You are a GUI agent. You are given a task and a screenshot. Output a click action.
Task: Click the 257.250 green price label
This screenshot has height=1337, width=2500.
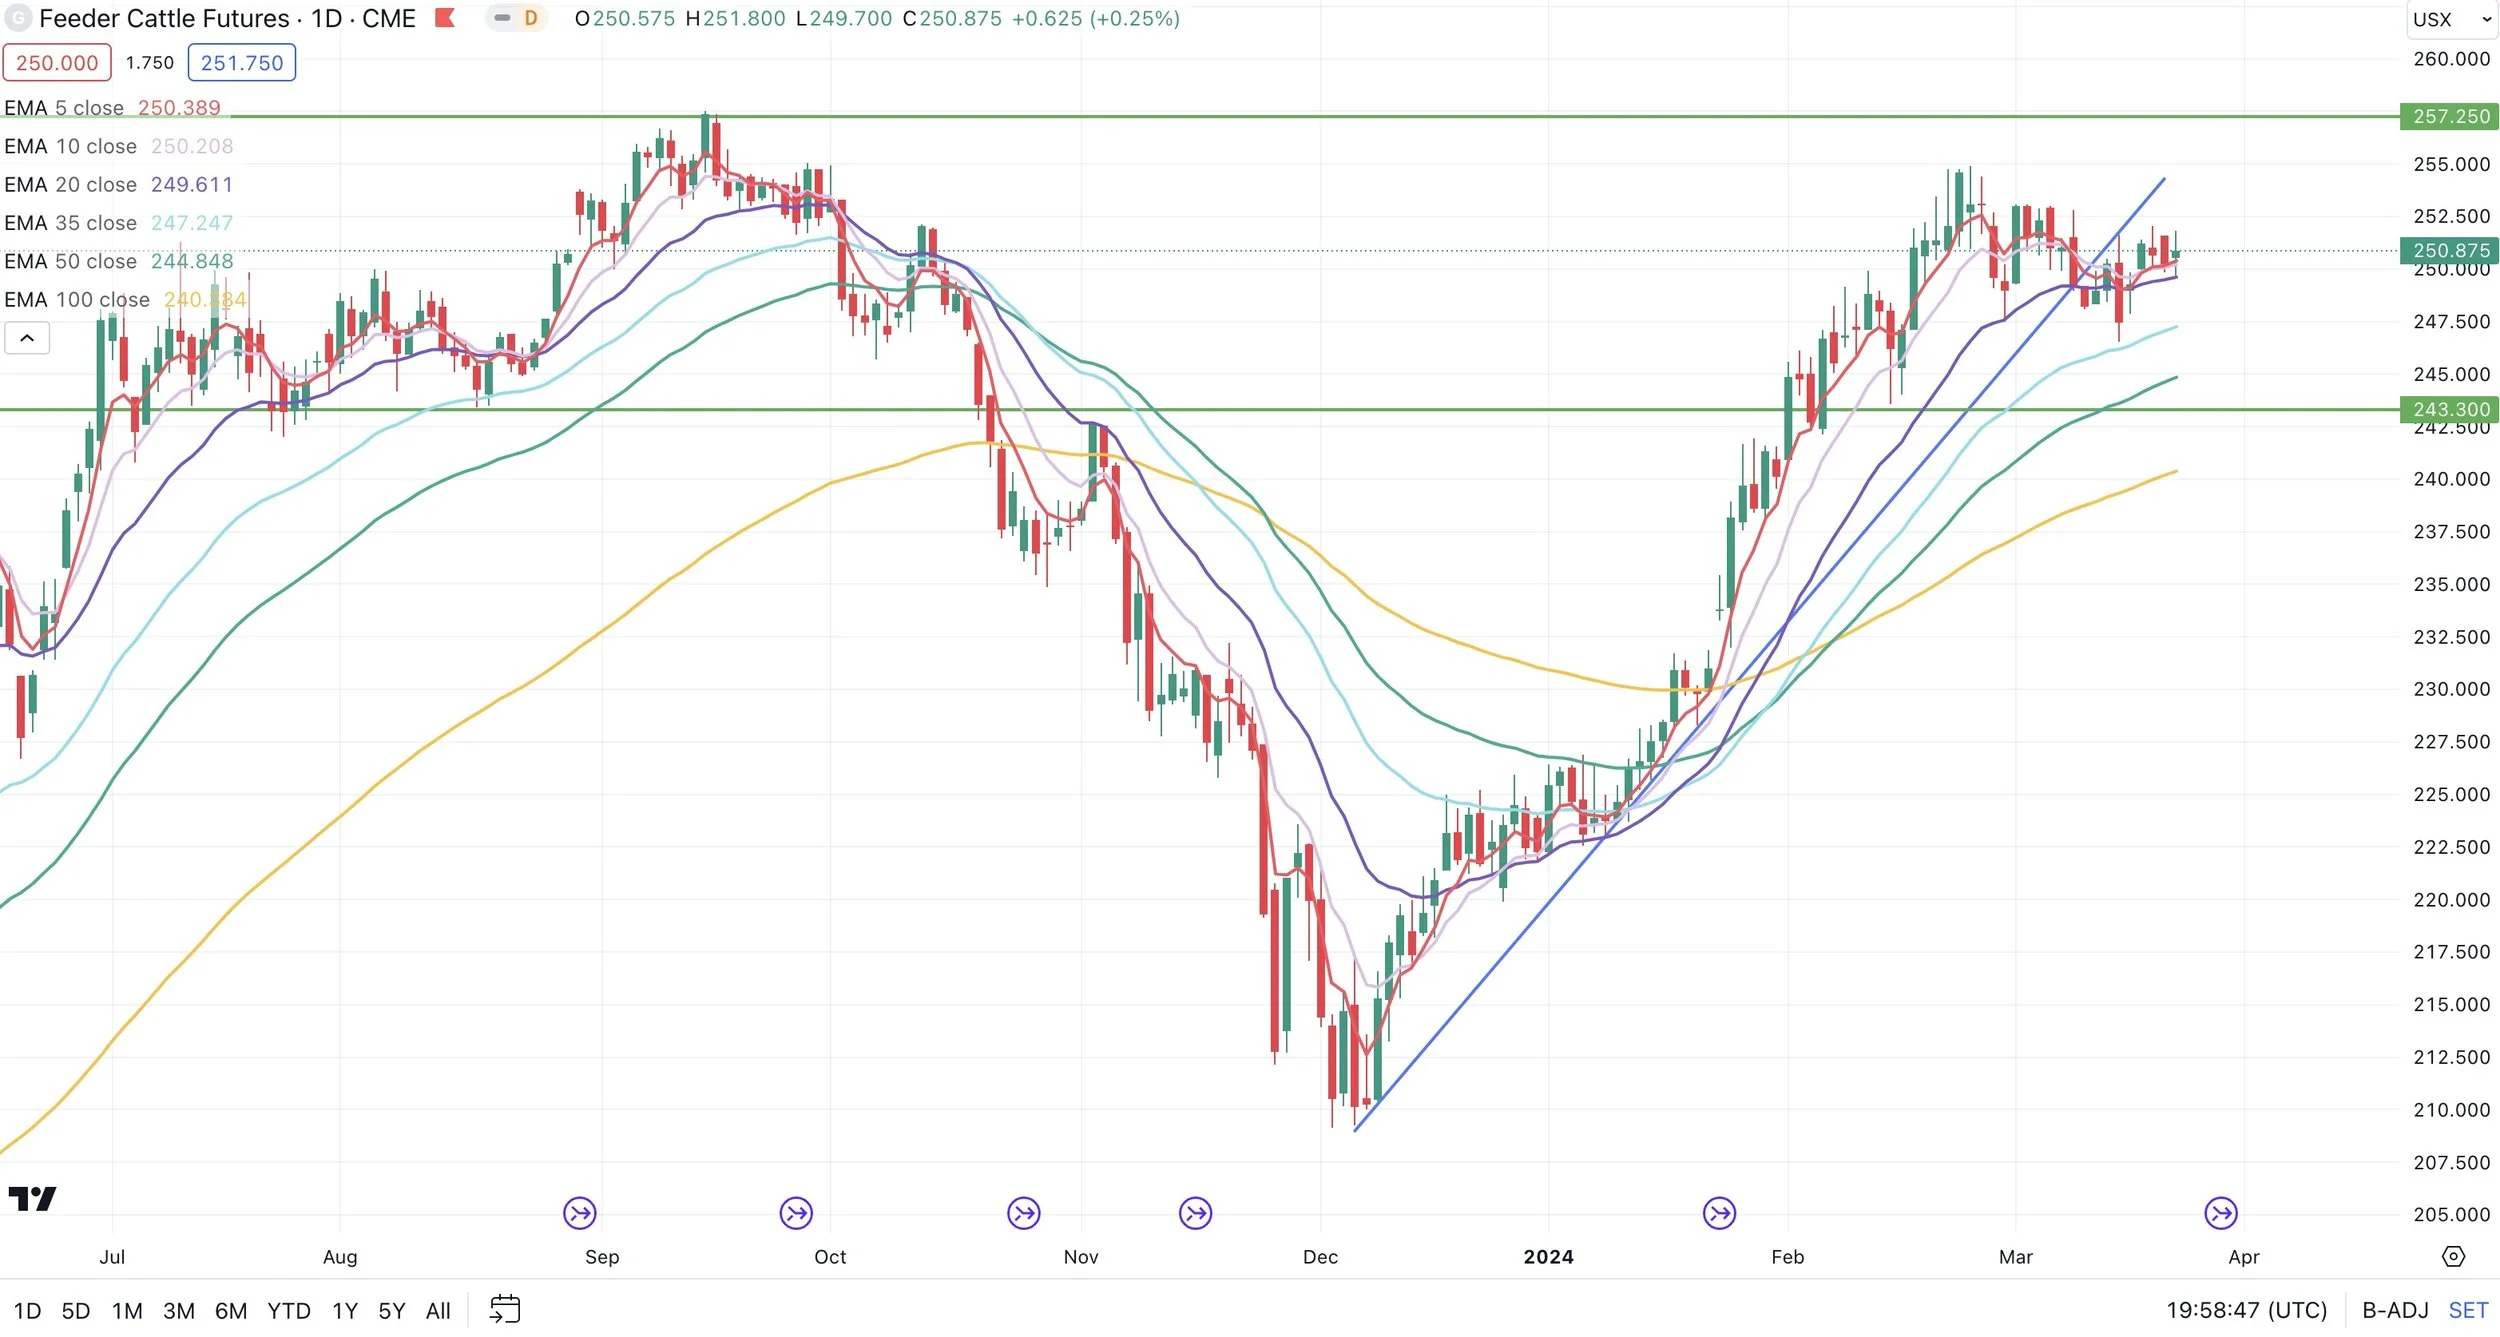click(x=2450, y=116)
